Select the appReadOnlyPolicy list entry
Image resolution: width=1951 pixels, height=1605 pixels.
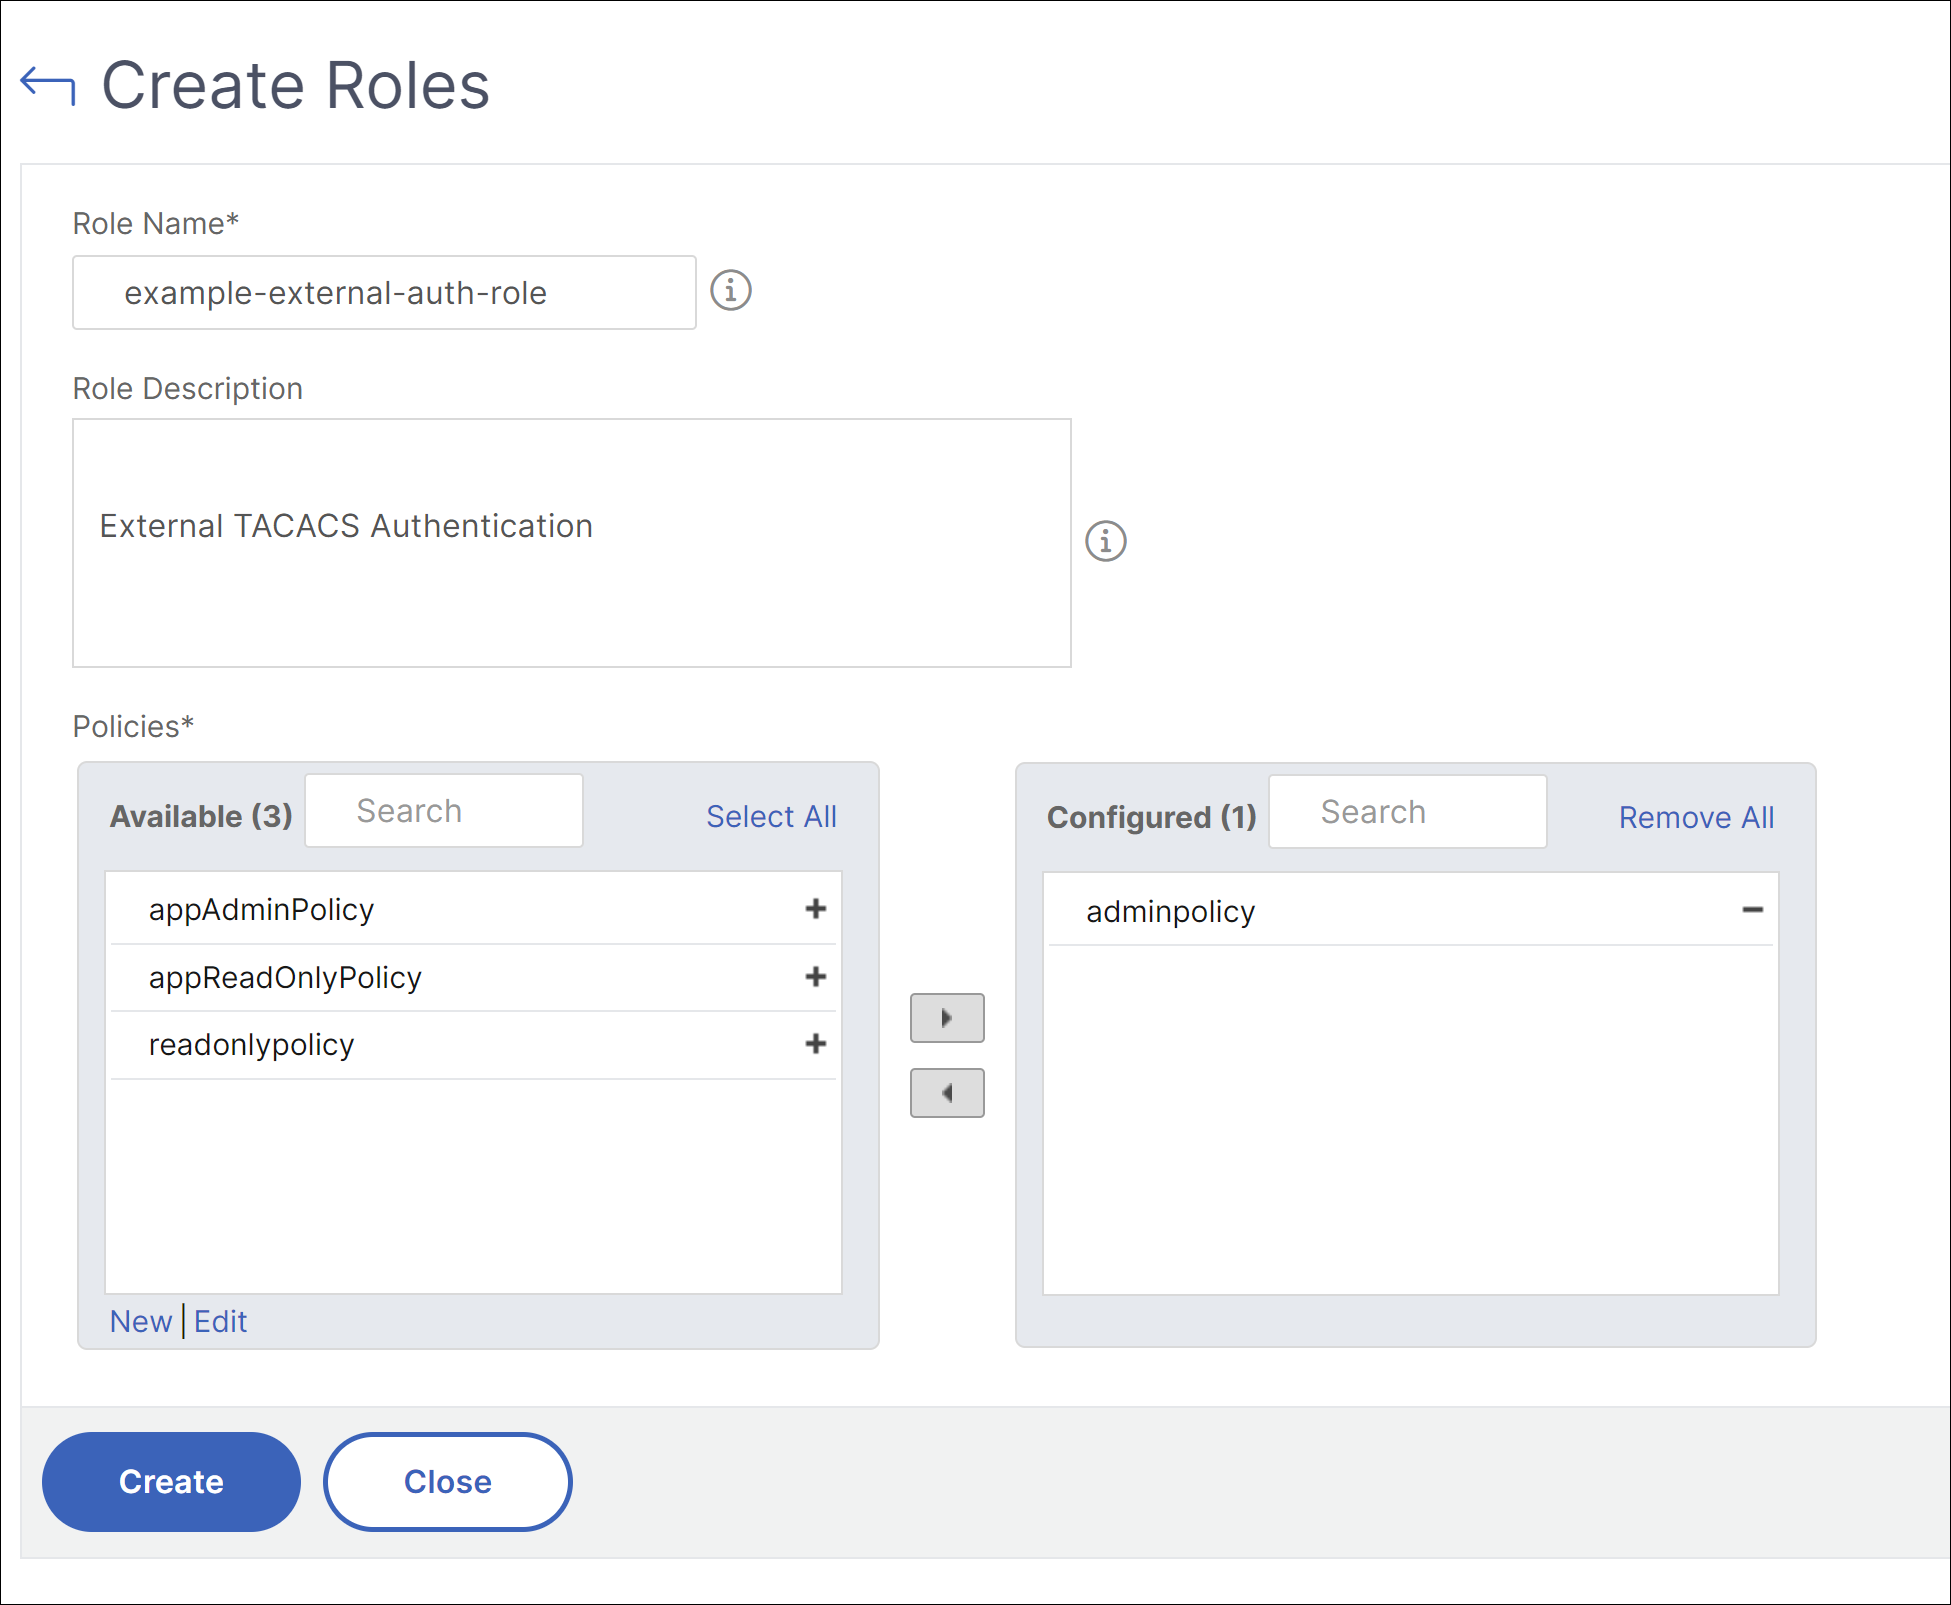pos(285,977)
